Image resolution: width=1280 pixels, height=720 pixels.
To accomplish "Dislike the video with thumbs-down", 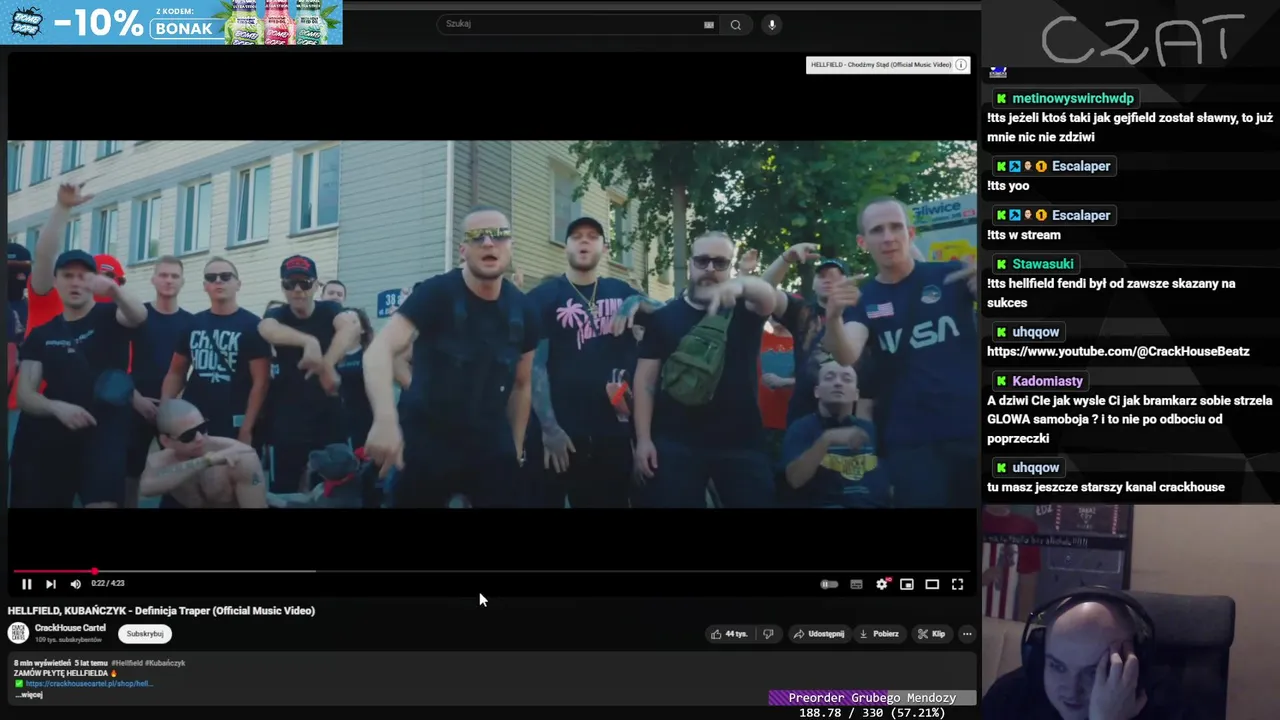I will [768, 634].
